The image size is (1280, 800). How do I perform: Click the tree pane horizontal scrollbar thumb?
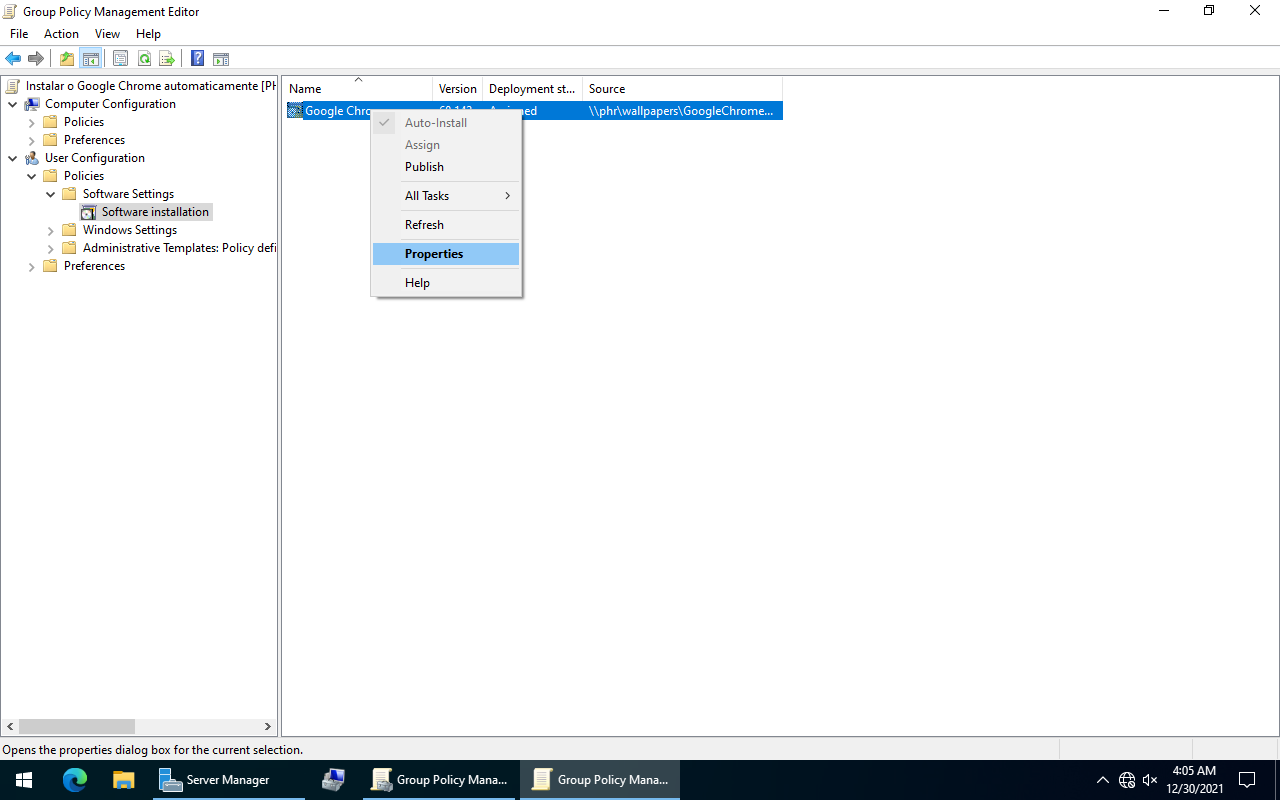point(76,727)
